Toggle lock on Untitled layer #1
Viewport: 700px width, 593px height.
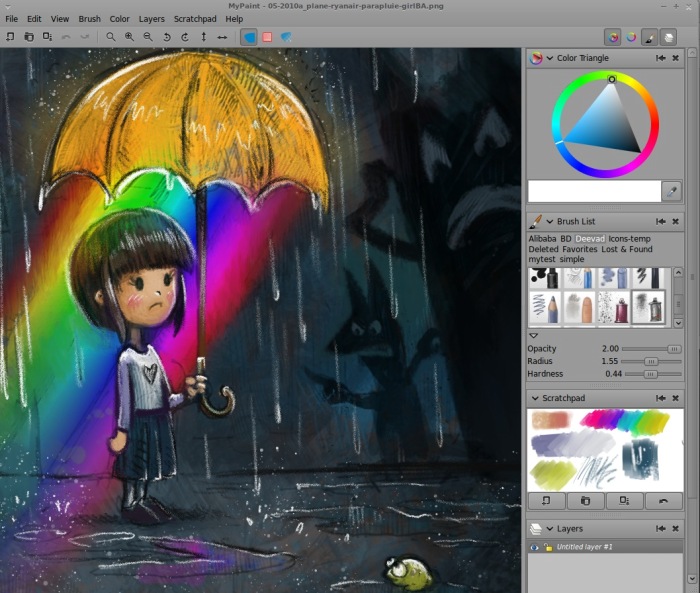click(x=548, y=547)
